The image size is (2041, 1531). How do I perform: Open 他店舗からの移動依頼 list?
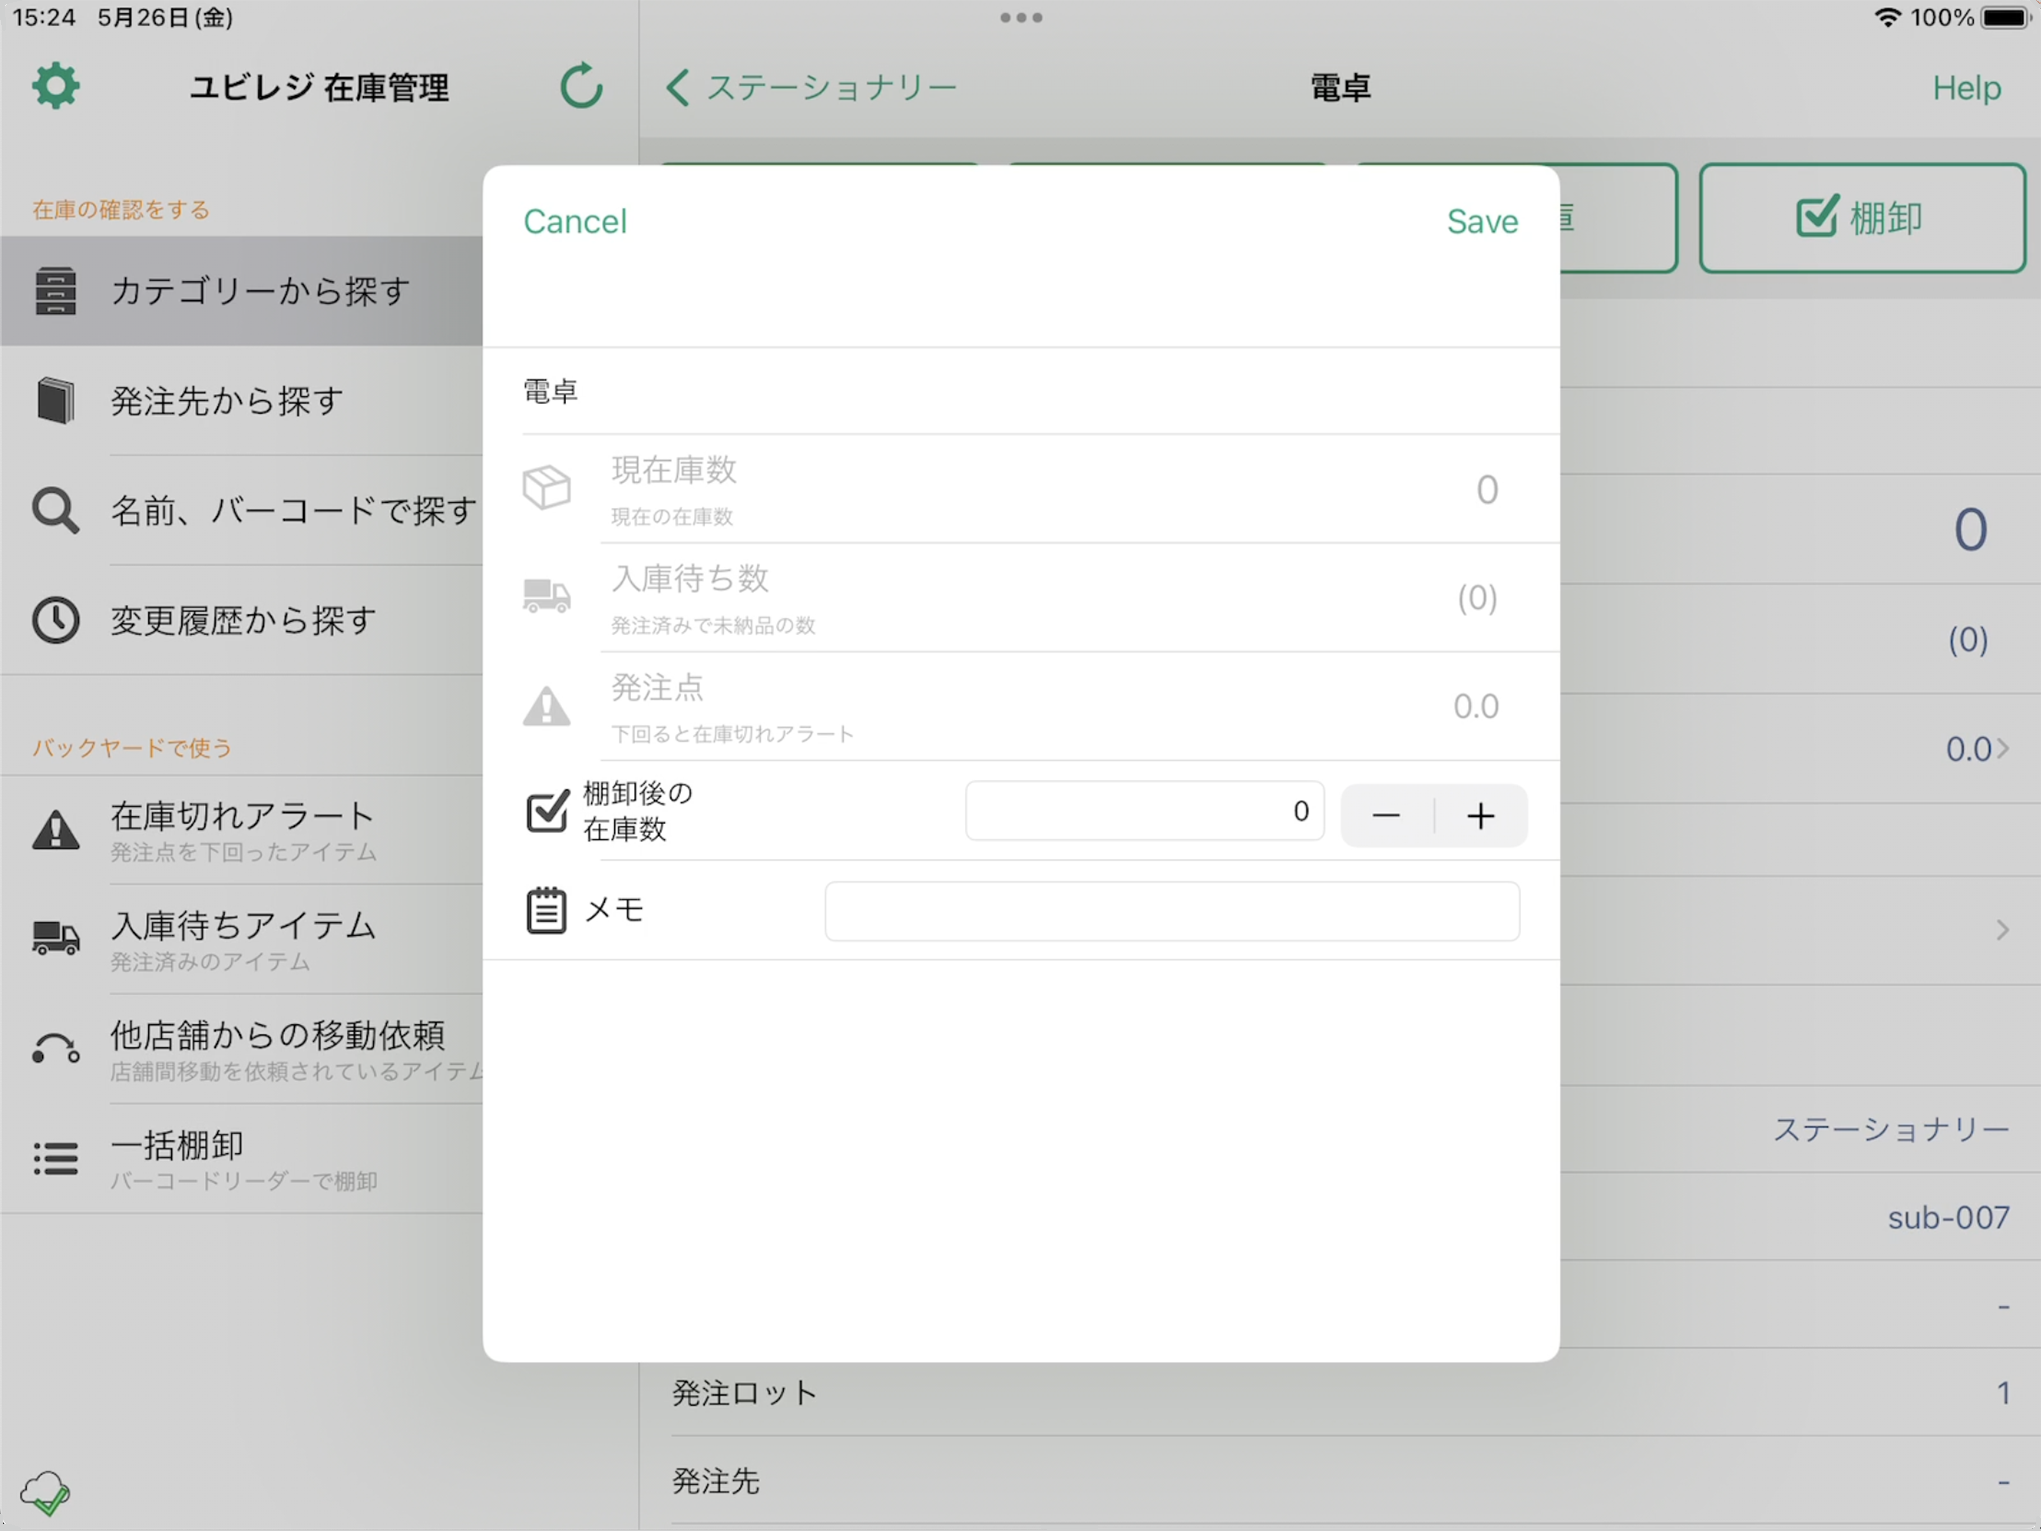point(242,1049)
